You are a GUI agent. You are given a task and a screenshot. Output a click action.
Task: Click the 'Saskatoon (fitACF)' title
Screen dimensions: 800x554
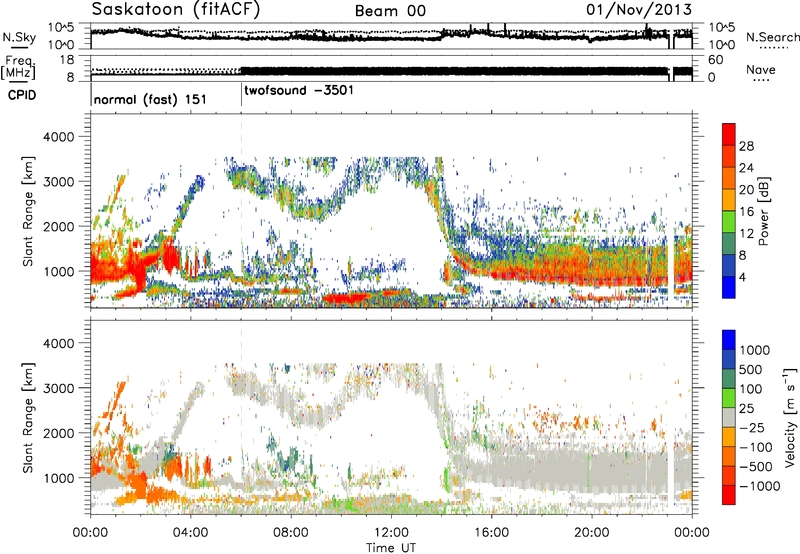(x=176, y=10)
